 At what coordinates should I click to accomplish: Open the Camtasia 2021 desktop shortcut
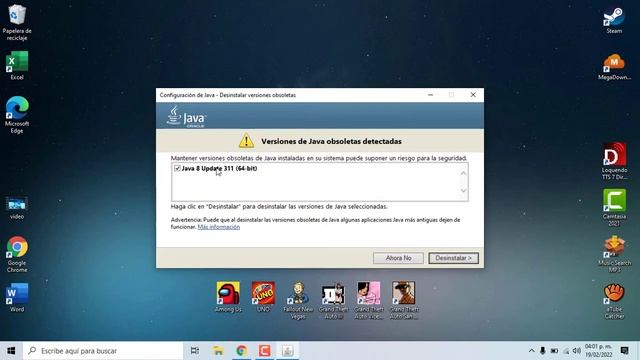click(x=614, y=207)
